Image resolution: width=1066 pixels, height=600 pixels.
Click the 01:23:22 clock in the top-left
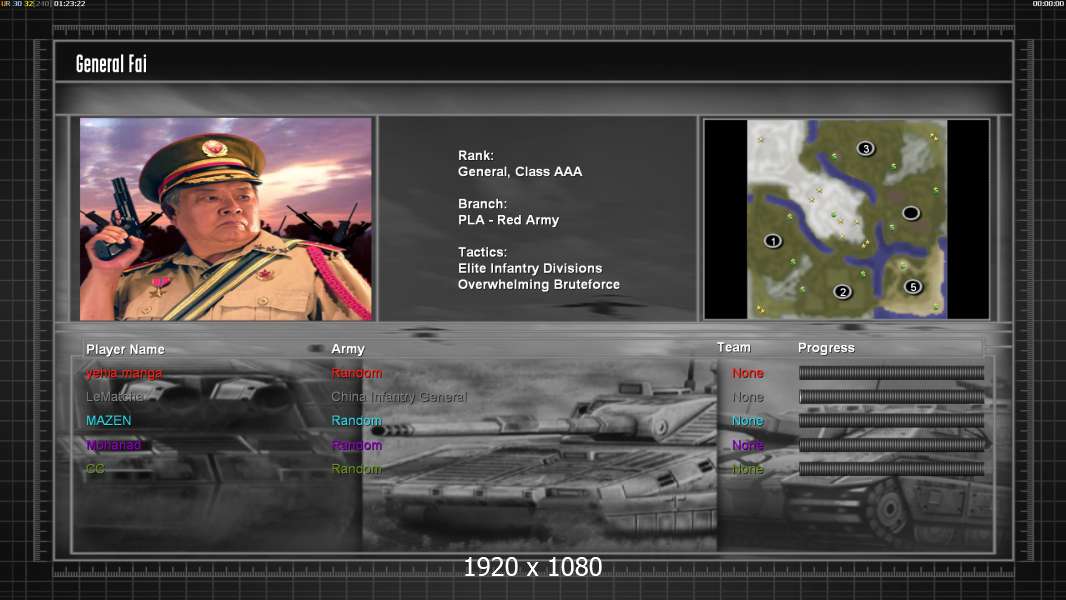pyautogui.click(x=69, y=4)
